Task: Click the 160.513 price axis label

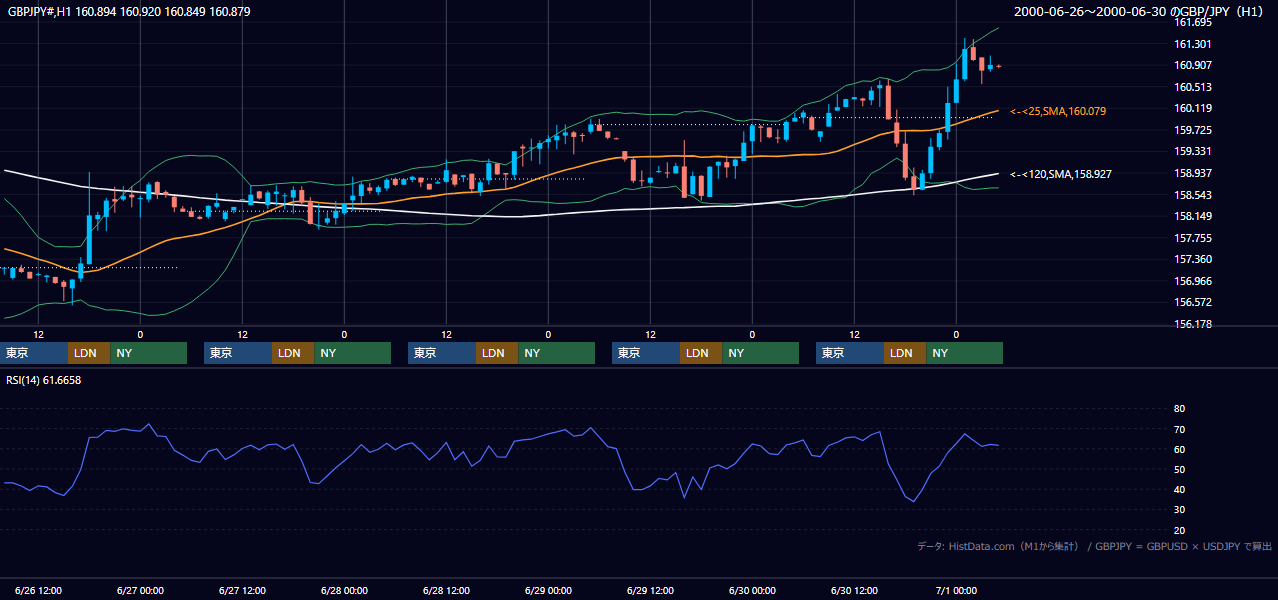Action: coord(1193,87)
